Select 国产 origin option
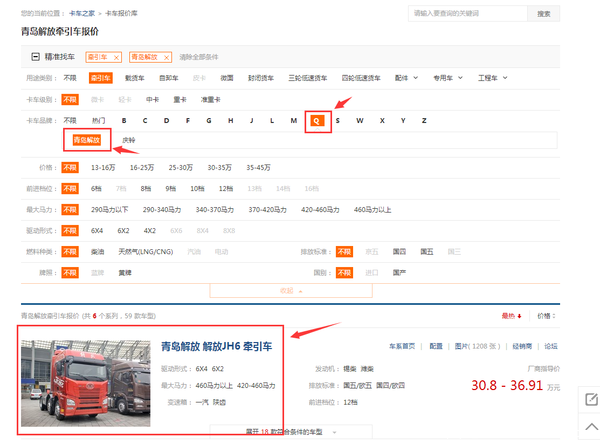Viewport: 600px width, 444px height. tap(399, 273)
